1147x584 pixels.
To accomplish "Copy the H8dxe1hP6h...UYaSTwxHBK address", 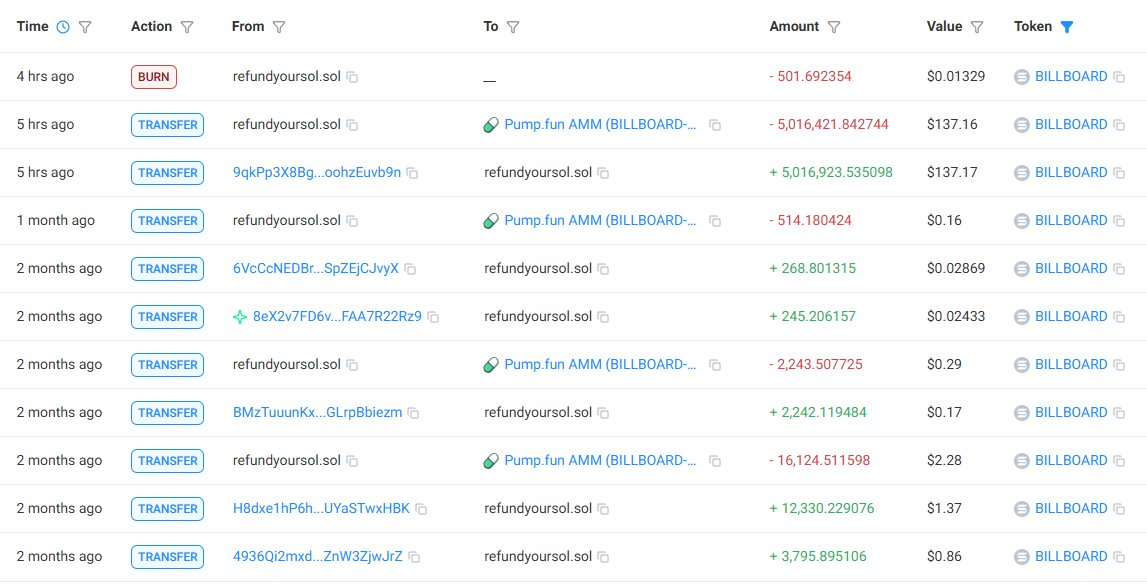I will 421,509.
